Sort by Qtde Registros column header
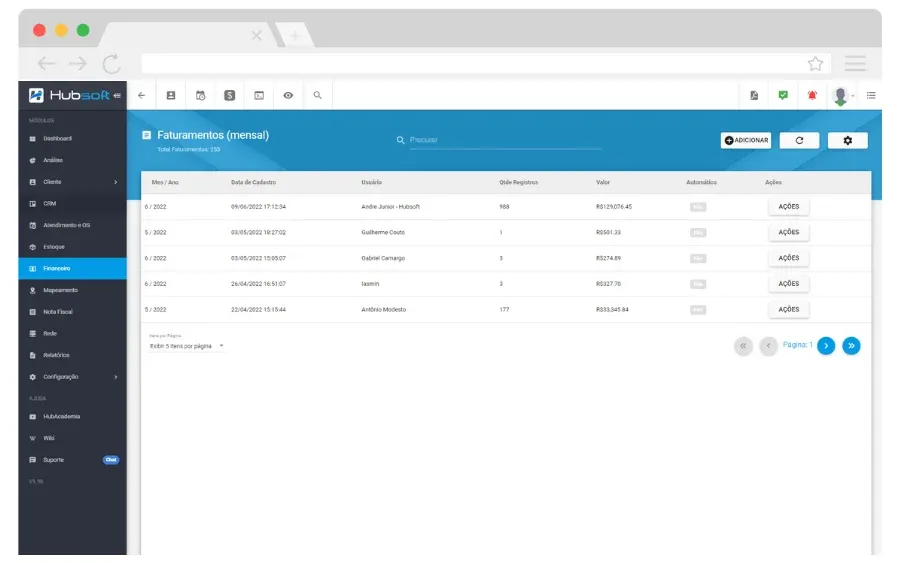Screen dimensions: 900x563 click(518, 183)
